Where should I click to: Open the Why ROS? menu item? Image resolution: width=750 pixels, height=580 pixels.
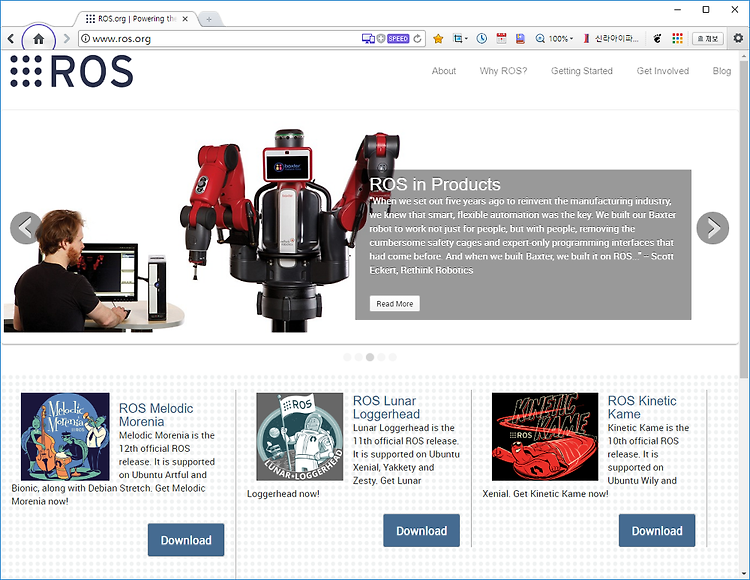point(503,71)
